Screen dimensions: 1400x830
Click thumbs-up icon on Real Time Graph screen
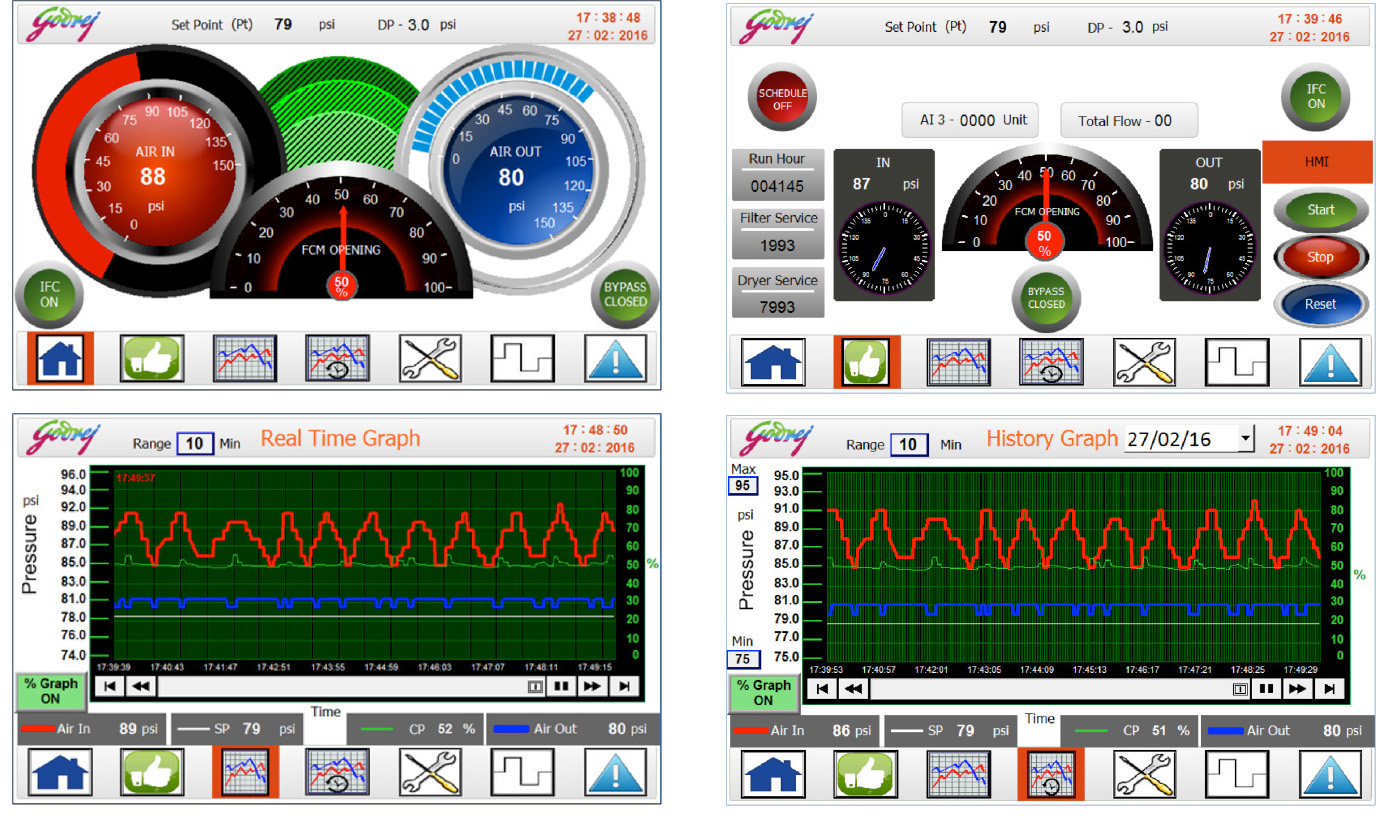(153, 772)
